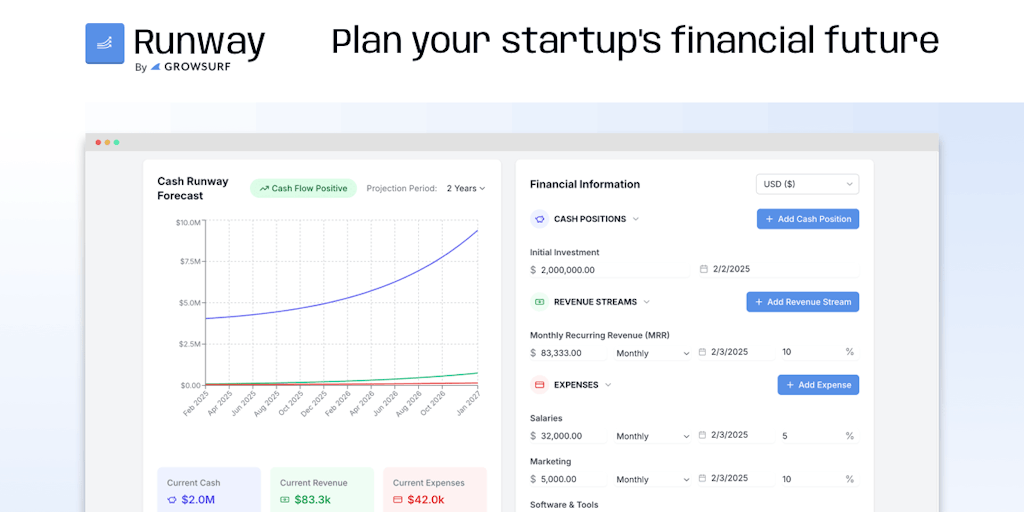Collapse the Expenses section

tap(608, 385)
